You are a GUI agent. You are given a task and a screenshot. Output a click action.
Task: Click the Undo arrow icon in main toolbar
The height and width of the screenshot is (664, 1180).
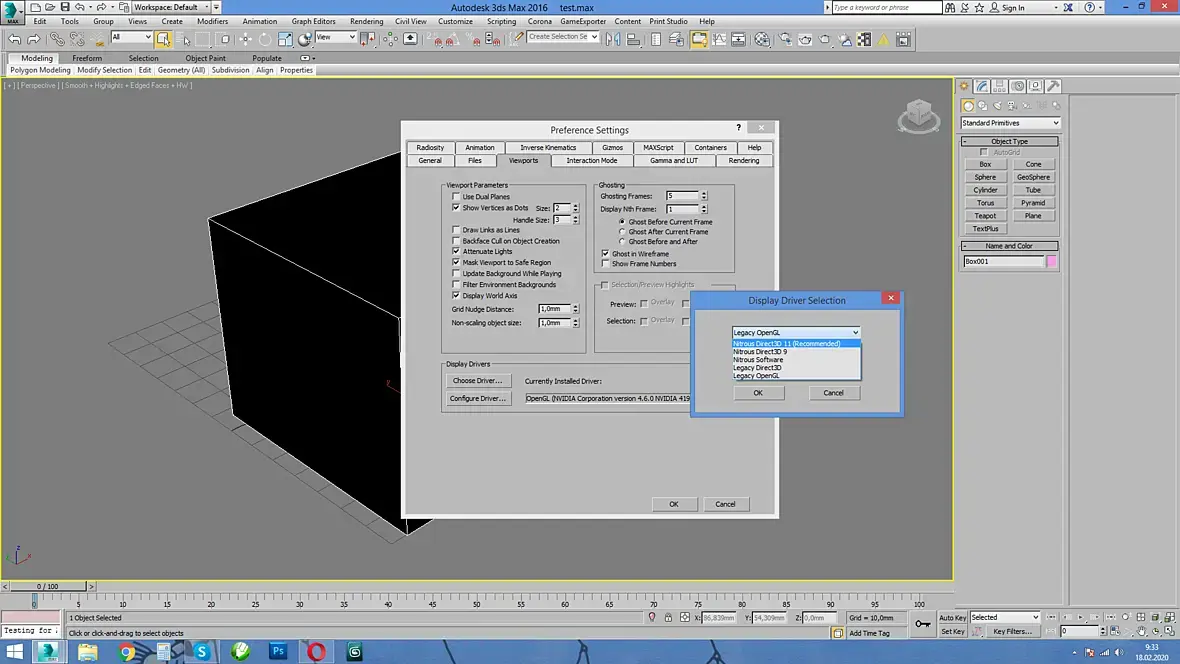point(14,39)
